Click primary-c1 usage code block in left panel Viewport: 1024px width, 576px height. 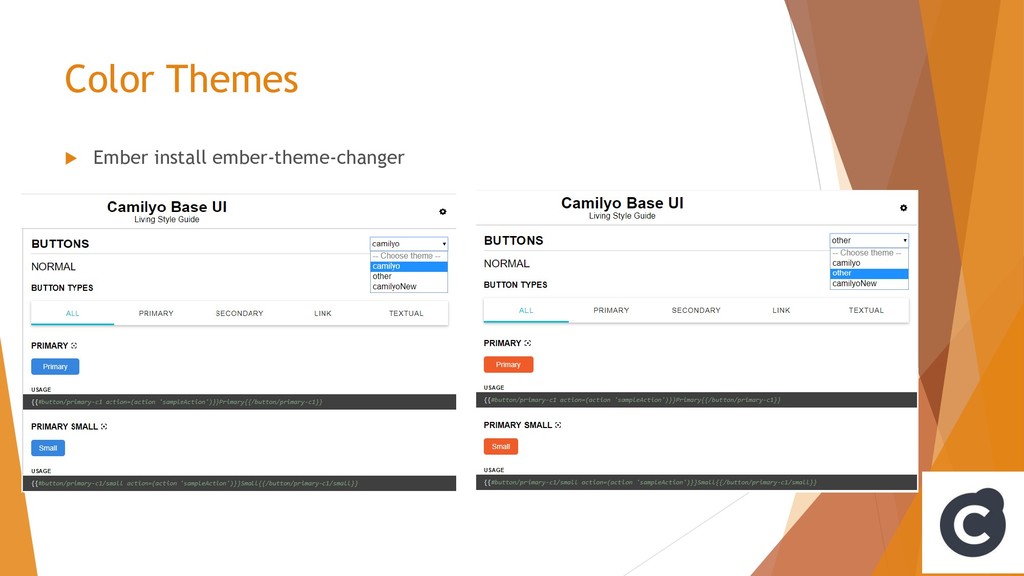(239, 402)
